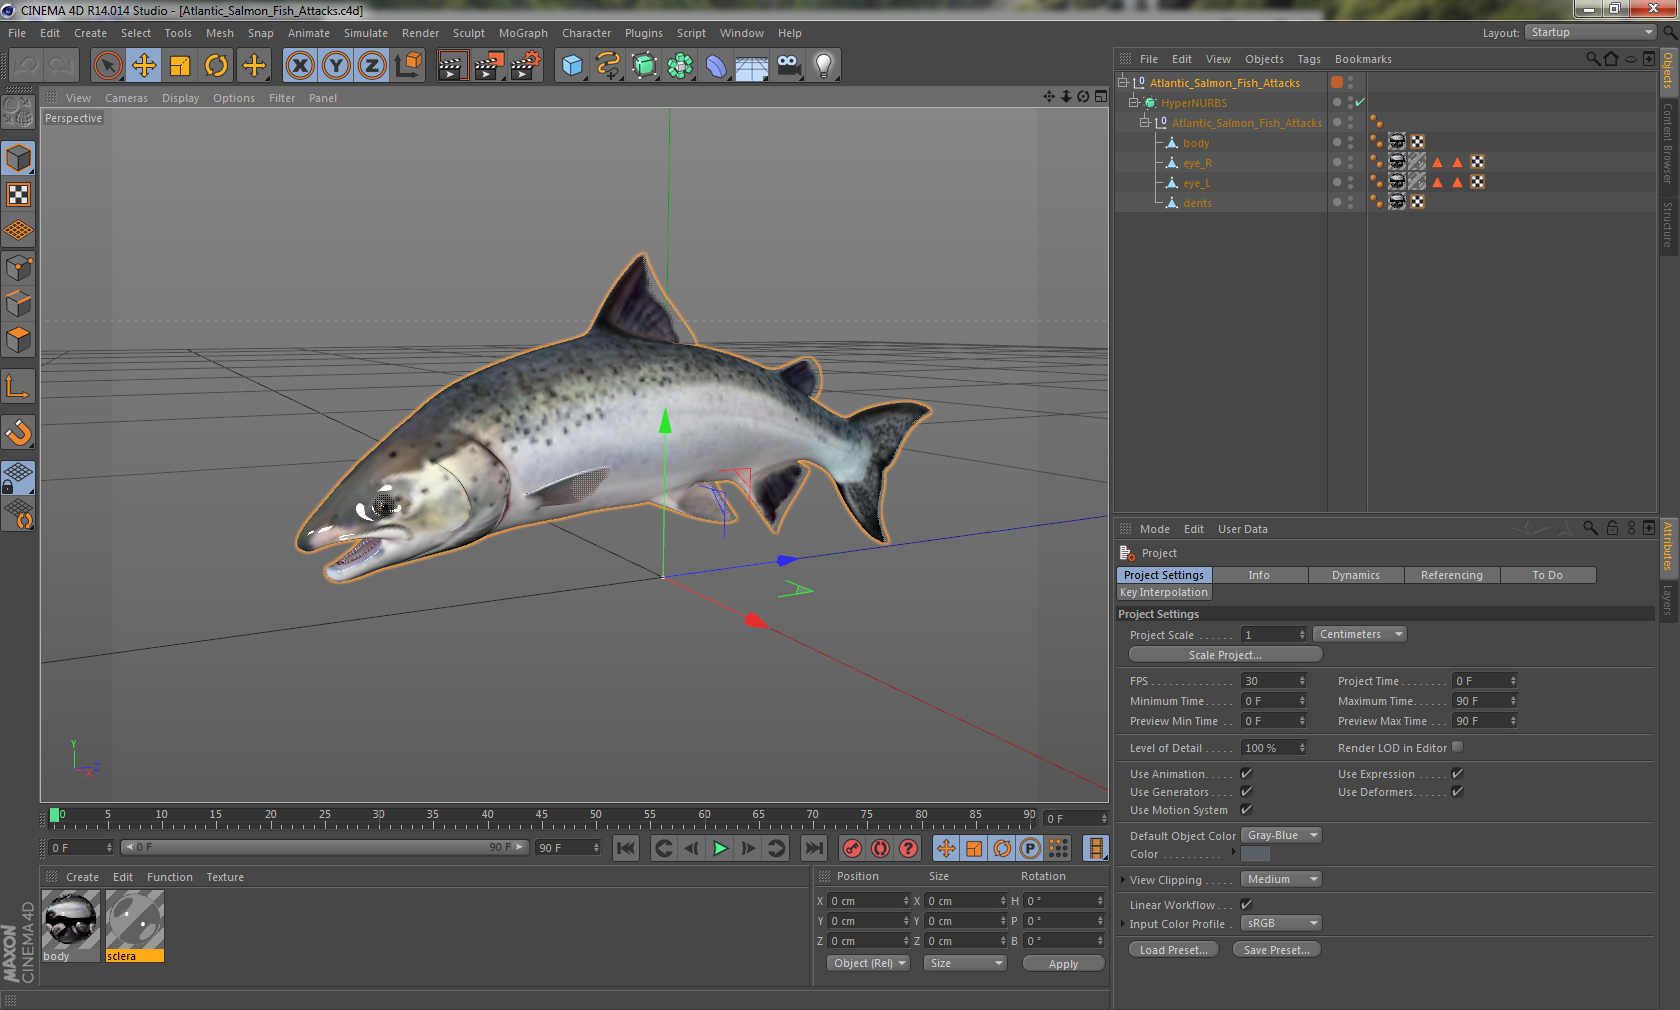The image size is (1680, 1010).
Task: Activate the Rotate tool
Action: [x=216, y=66]
